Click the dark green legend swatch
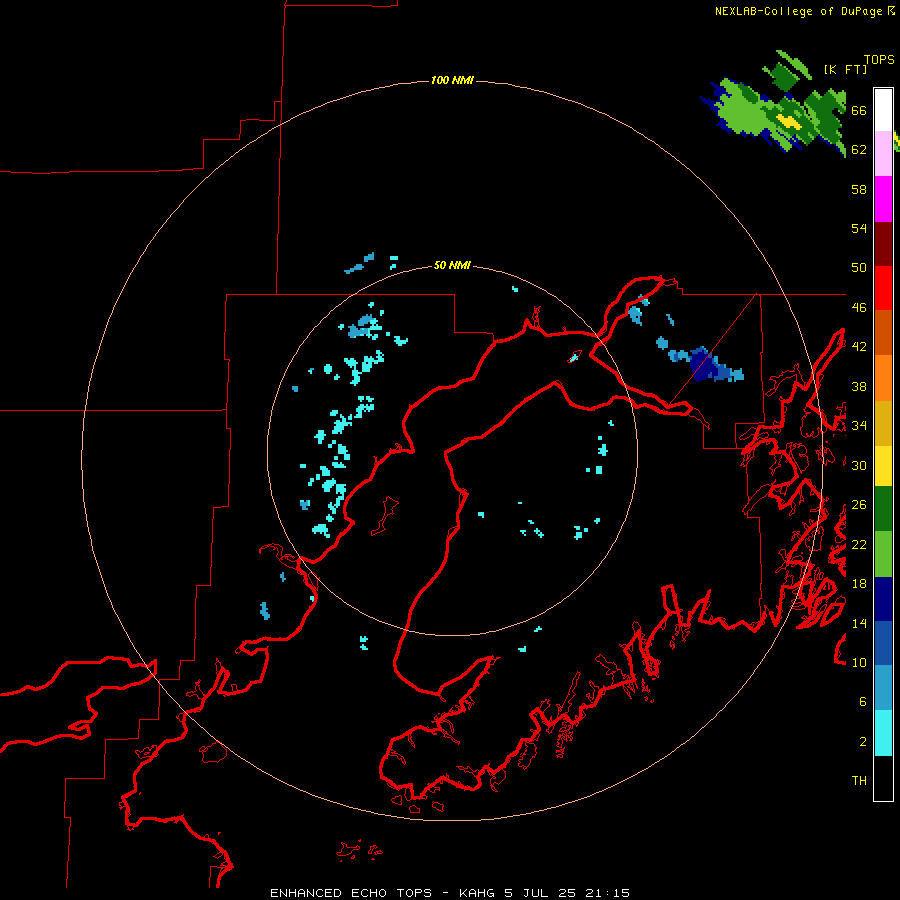Viewport: 900px width, 900px height. 883,509
